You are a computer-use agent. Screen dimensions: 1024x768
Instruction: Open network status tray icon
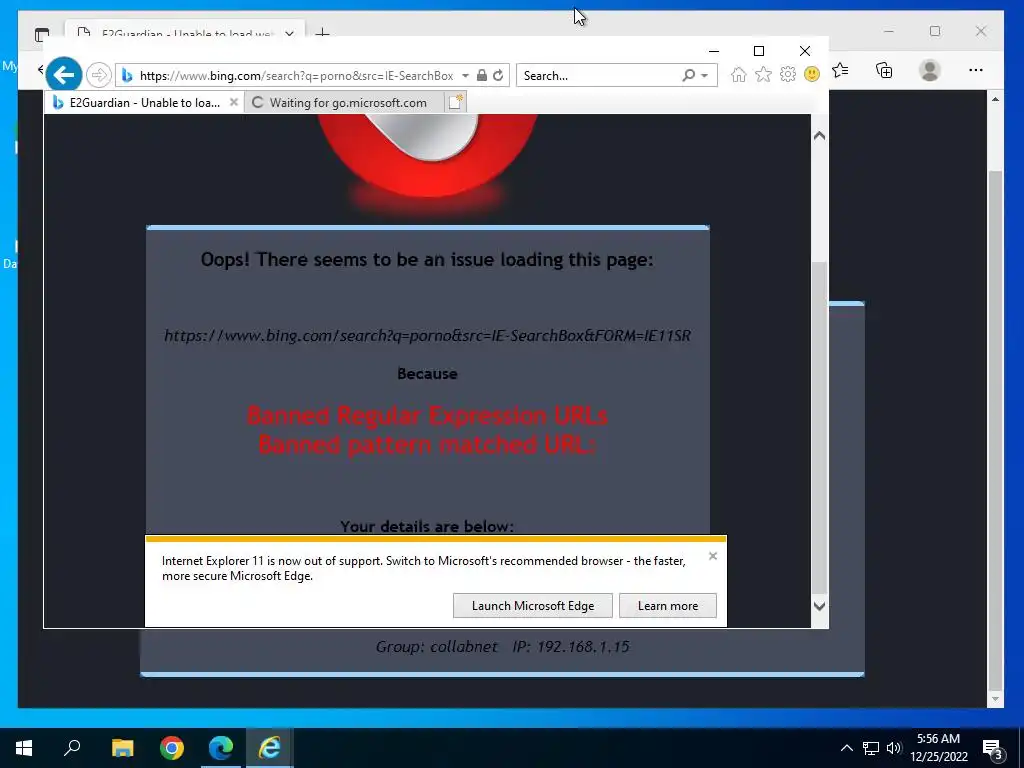click(x=871, y=748)
